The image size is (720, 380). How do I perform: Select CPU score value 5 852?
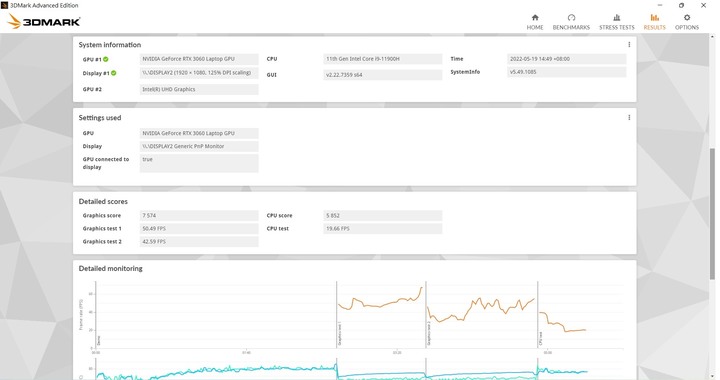(382, 216)
